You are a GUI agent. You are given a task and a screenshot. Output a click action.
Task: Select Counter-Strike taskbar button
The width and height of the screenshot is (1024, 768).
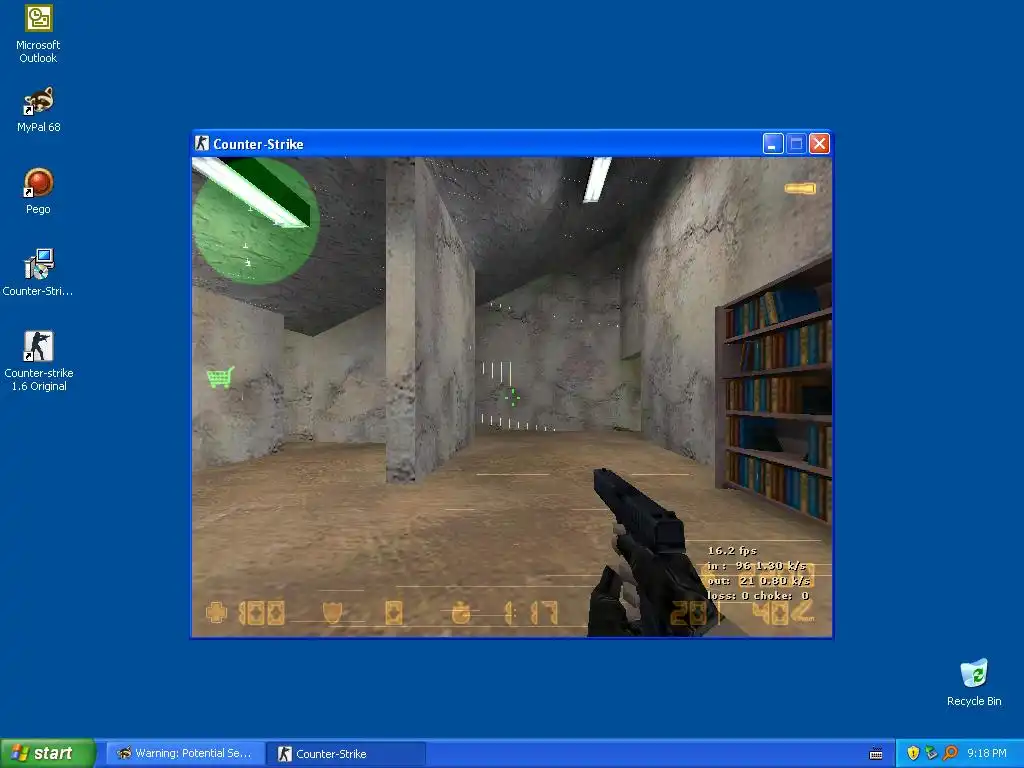346,753
